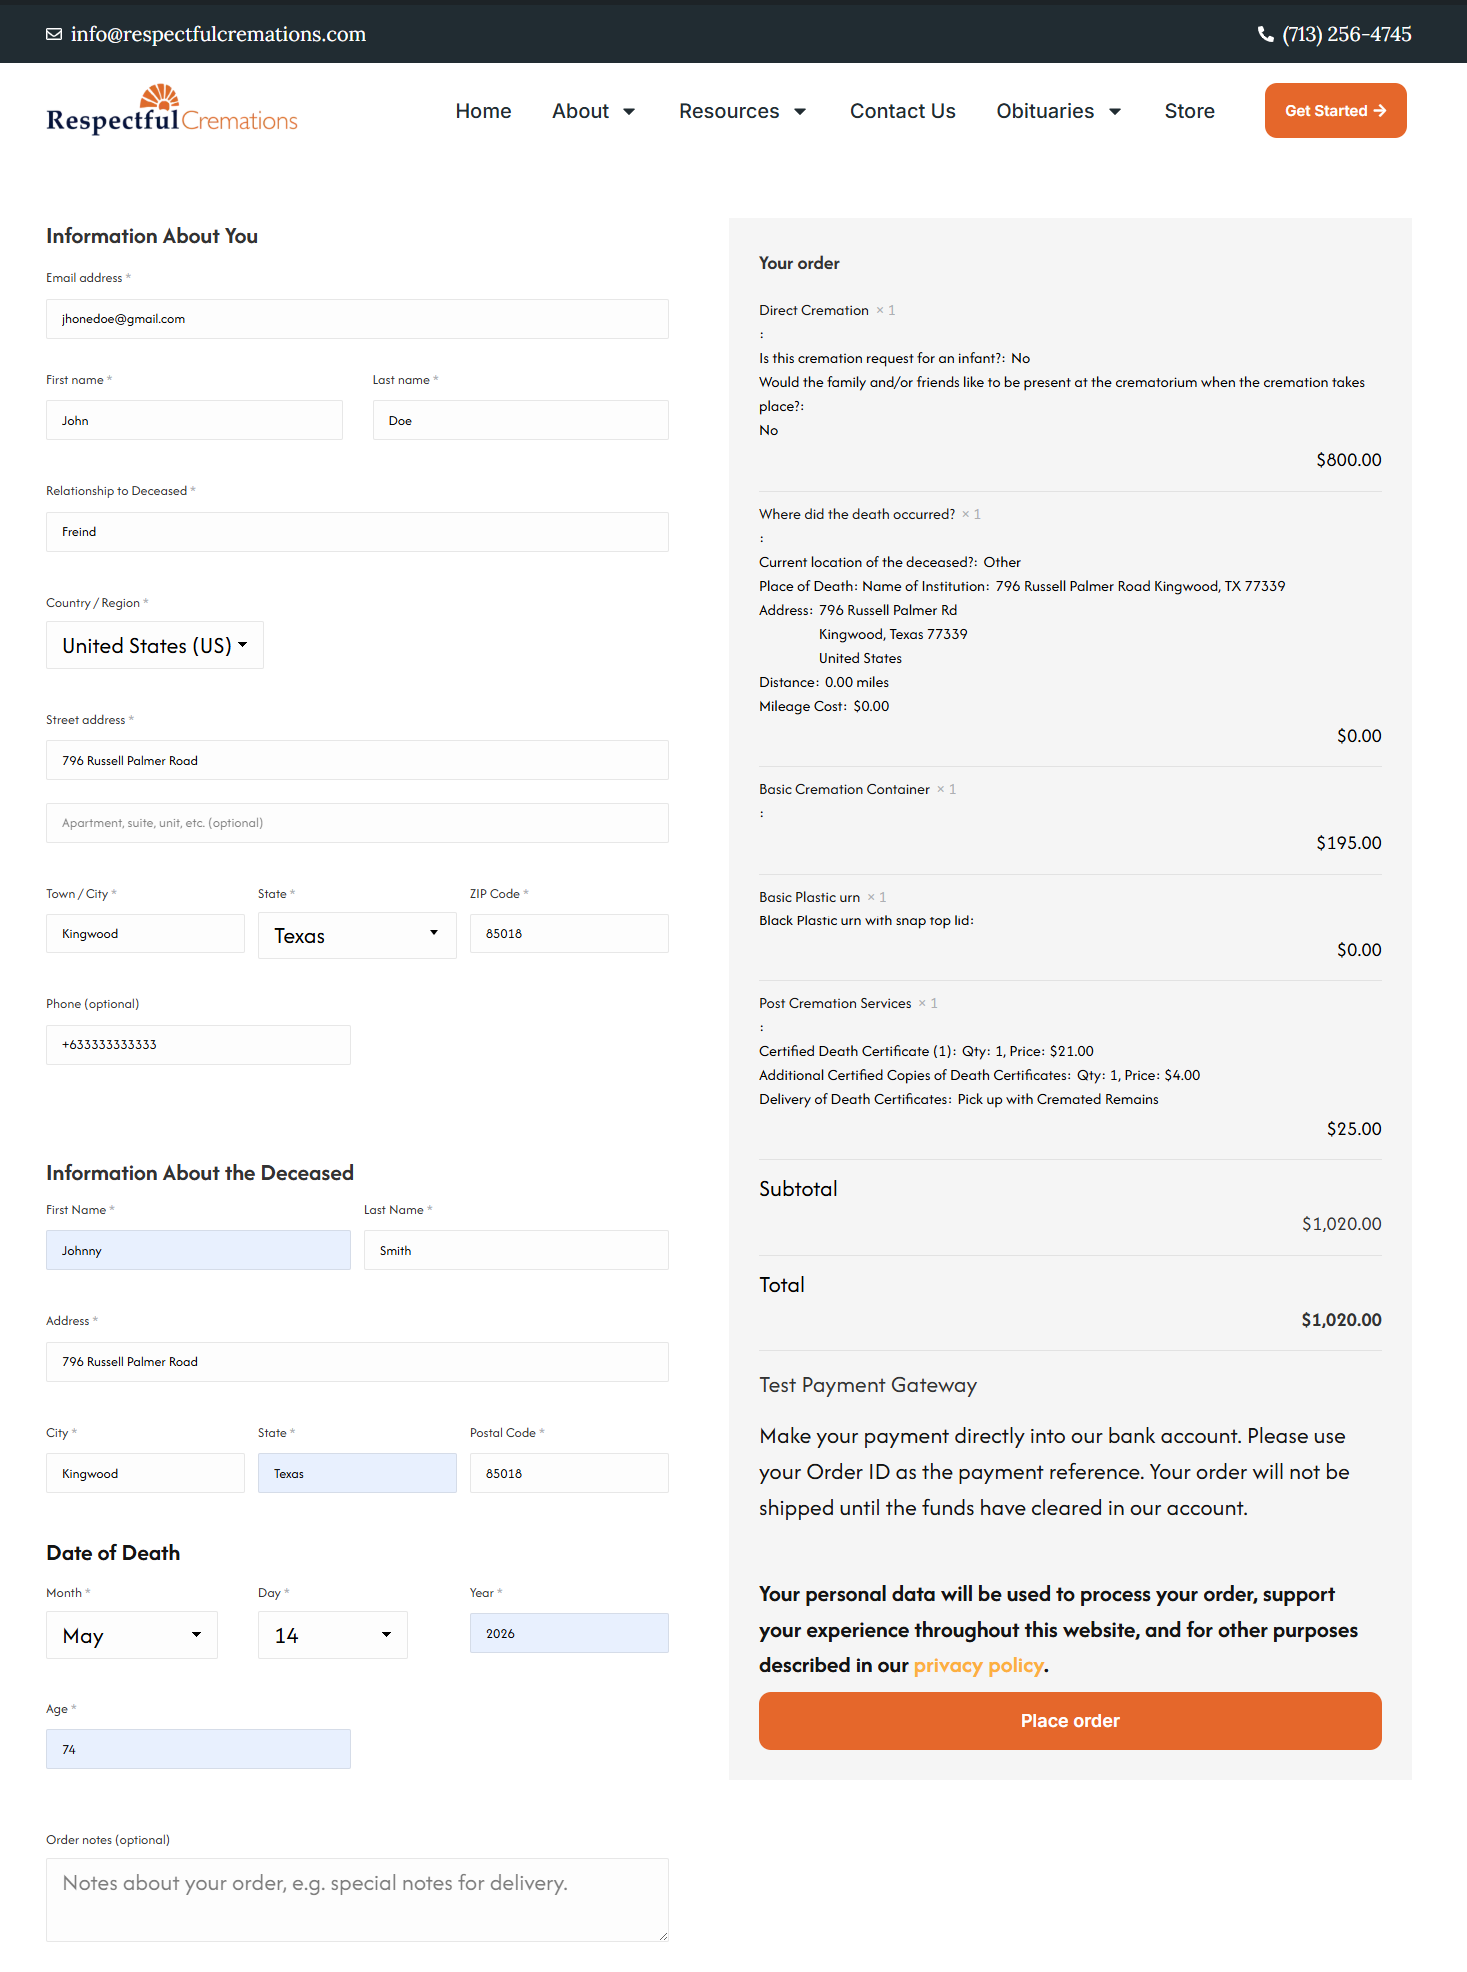The image size is (1467, 1972).
Task: Click the phone handset icon
Action: (1265, 34)
